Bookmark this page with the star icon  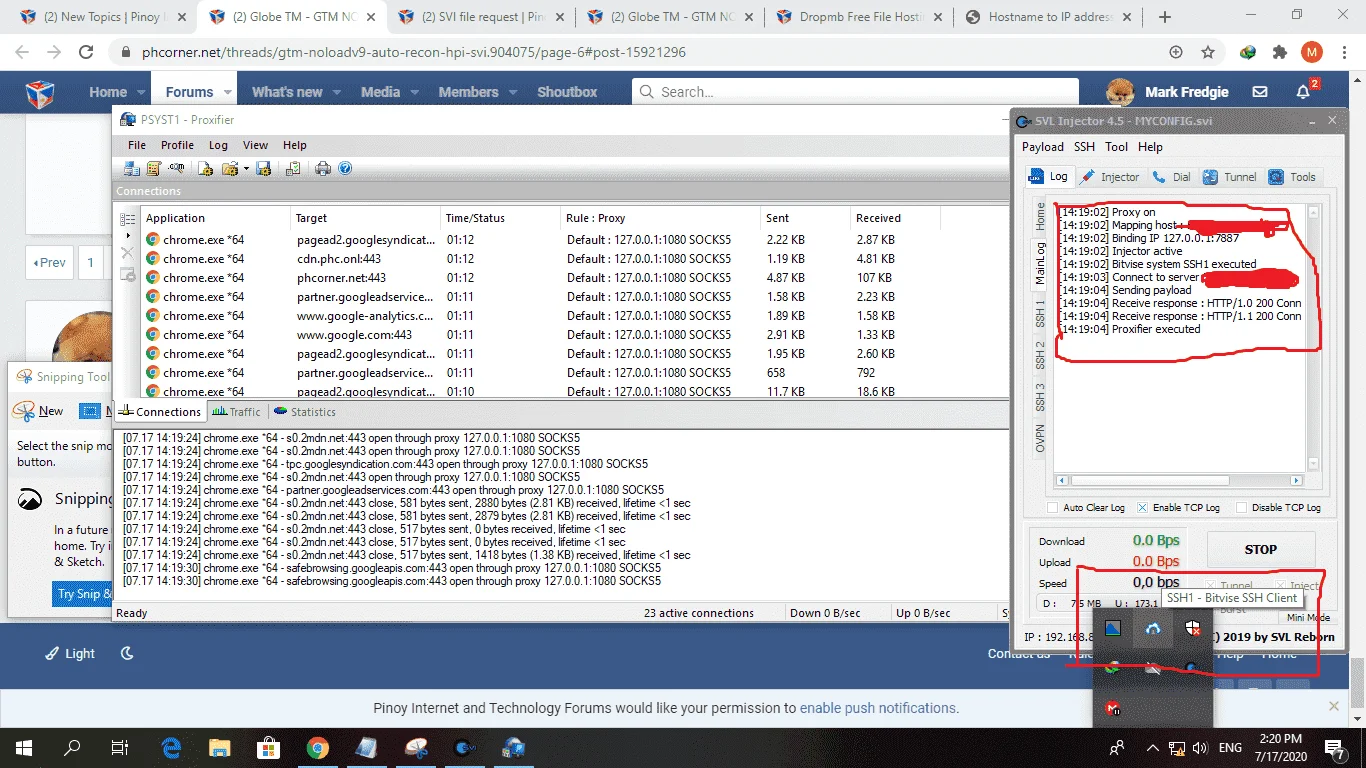point(1208,52)
